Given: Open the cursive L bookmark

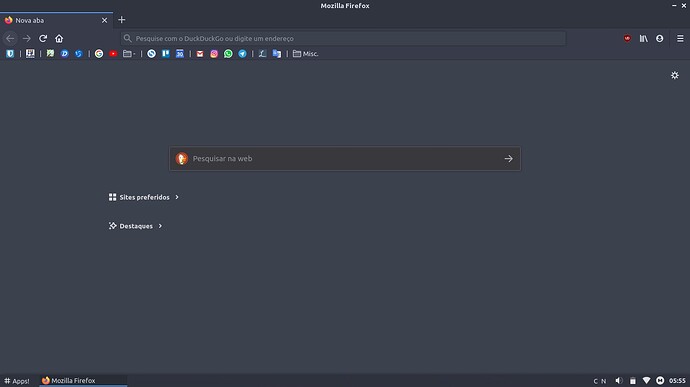Looking at the screenshot, I should tap(262, 54).
